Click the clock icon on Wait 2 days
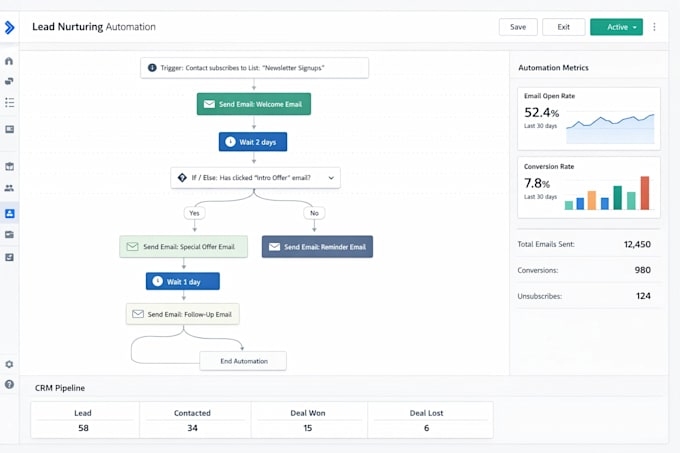 click(231, 142)
